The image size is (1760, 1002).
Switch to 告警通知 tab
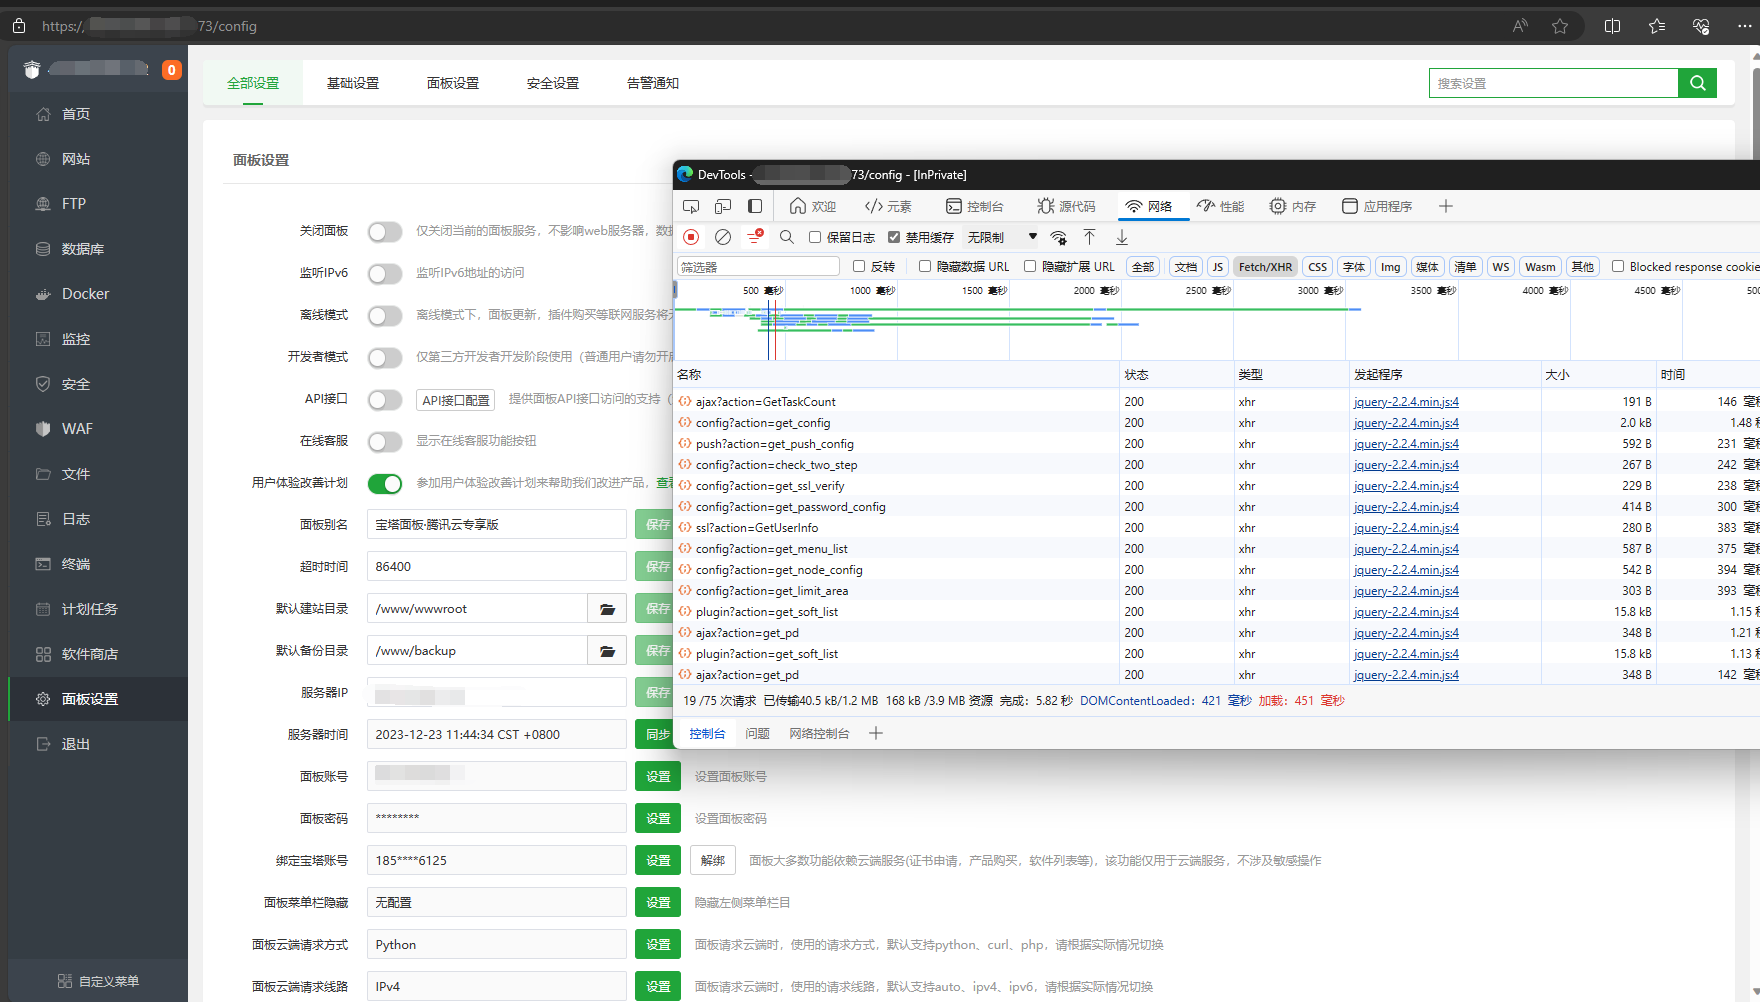pyautogui.click(x=653, y=83)
